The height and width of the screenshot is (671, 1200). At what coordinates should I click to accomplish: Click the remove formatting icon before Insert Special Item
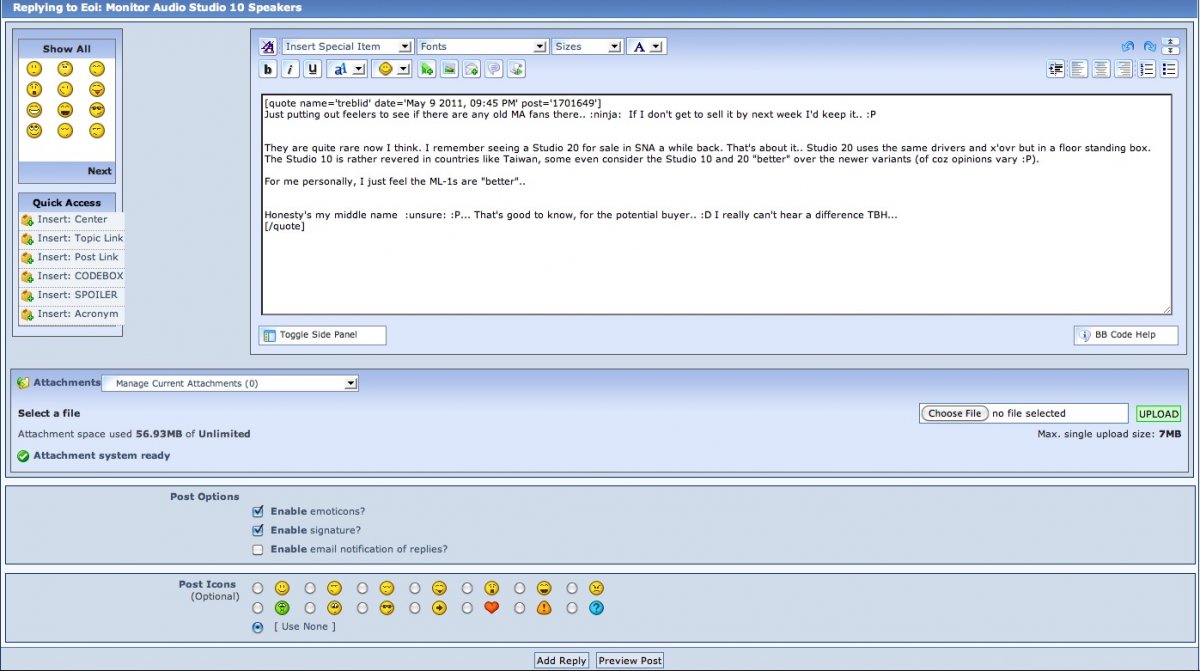click(268, 46)
